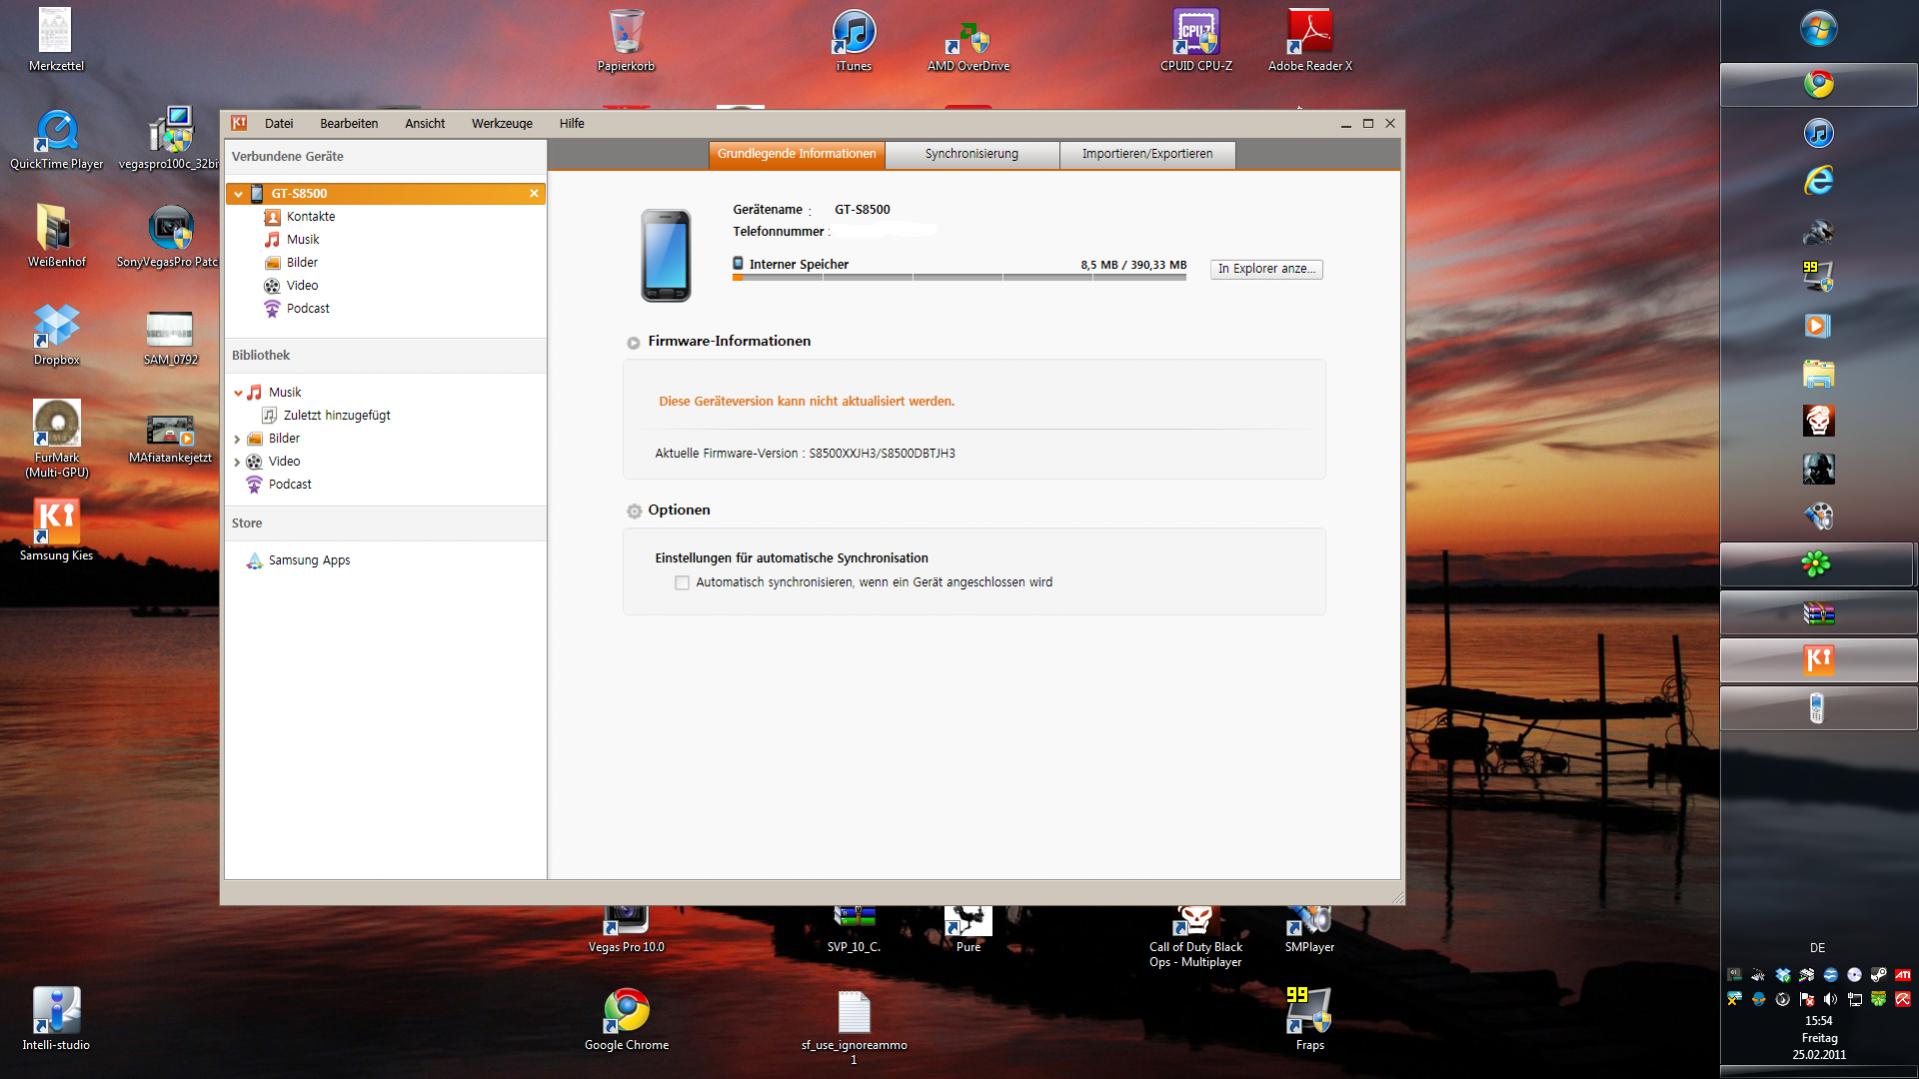The width and height of the screenshot is (1919, 1079).
Task: Open the Datei menu
Action: click(x=279, y=123)
